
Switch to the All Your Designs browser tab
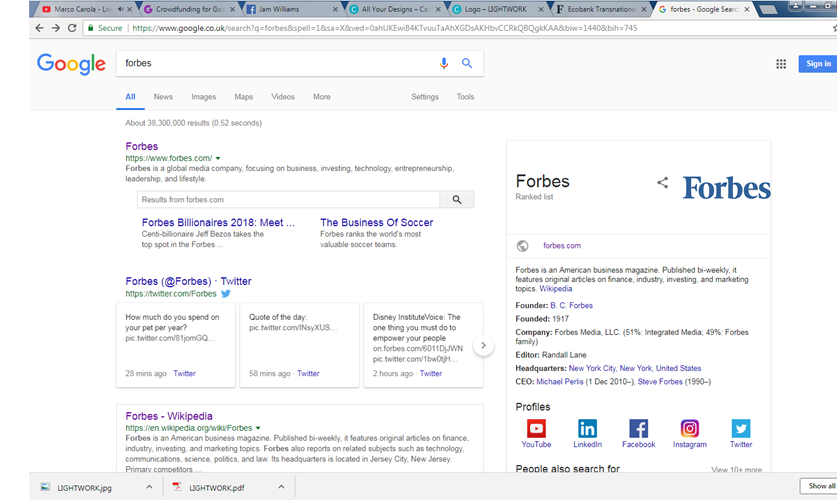click(394, 9)
